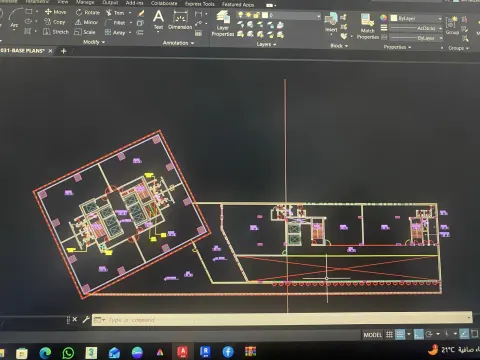This screenshot has width=480, height=360.
Task: Toggle ortho mode in status bar
Action: (x=419, y=334)
